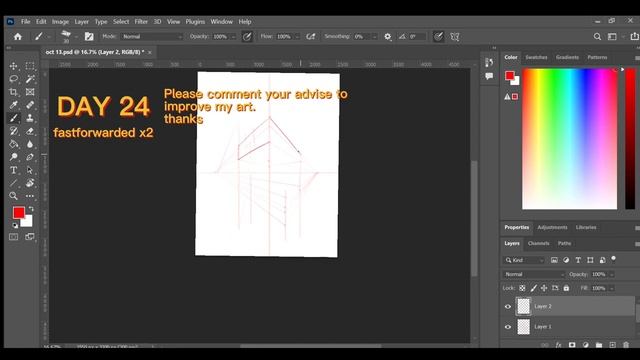Open layer blend mode Normal dropdown

pyautogui.click(x=533, y=274)
